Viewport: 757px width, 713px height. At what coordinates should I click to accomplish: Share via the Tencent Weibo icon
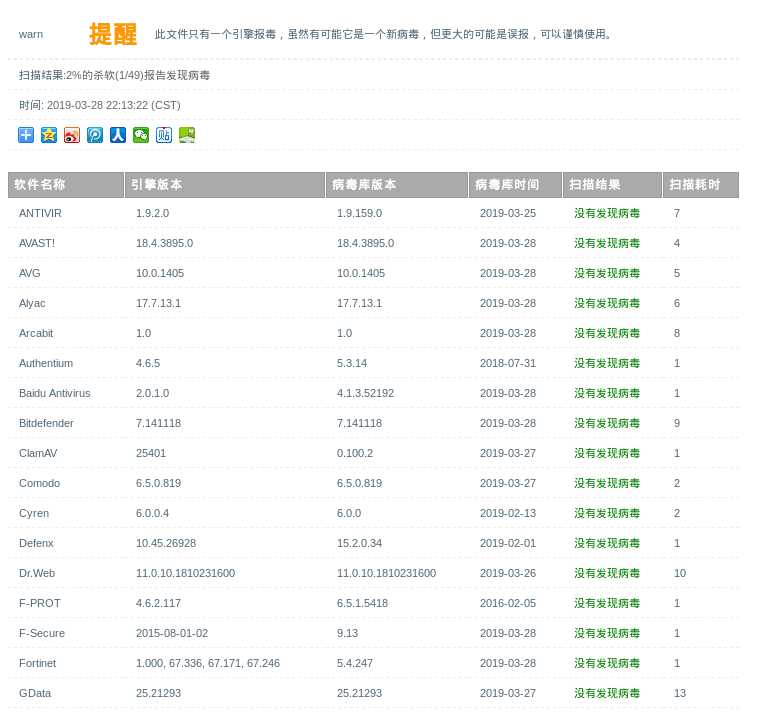click(95, 135)
